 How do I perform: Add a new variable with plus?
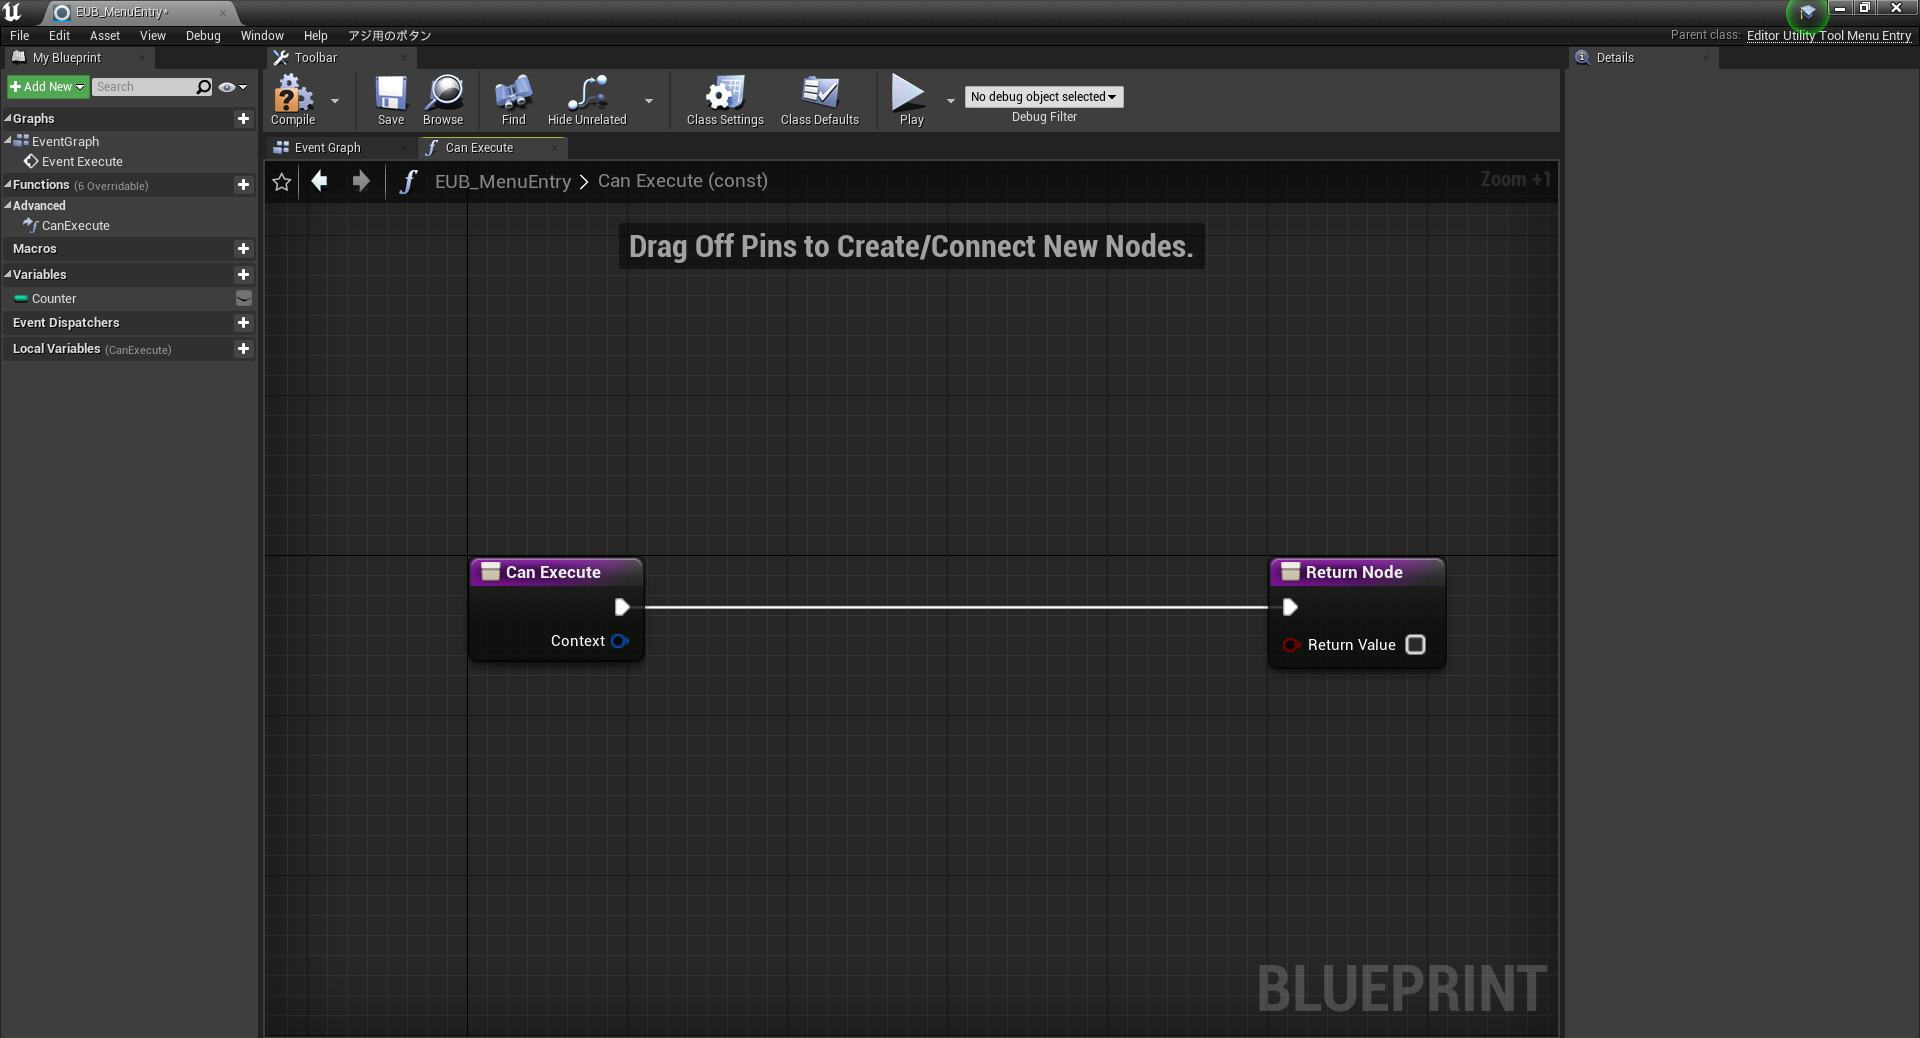pos(243,275)
